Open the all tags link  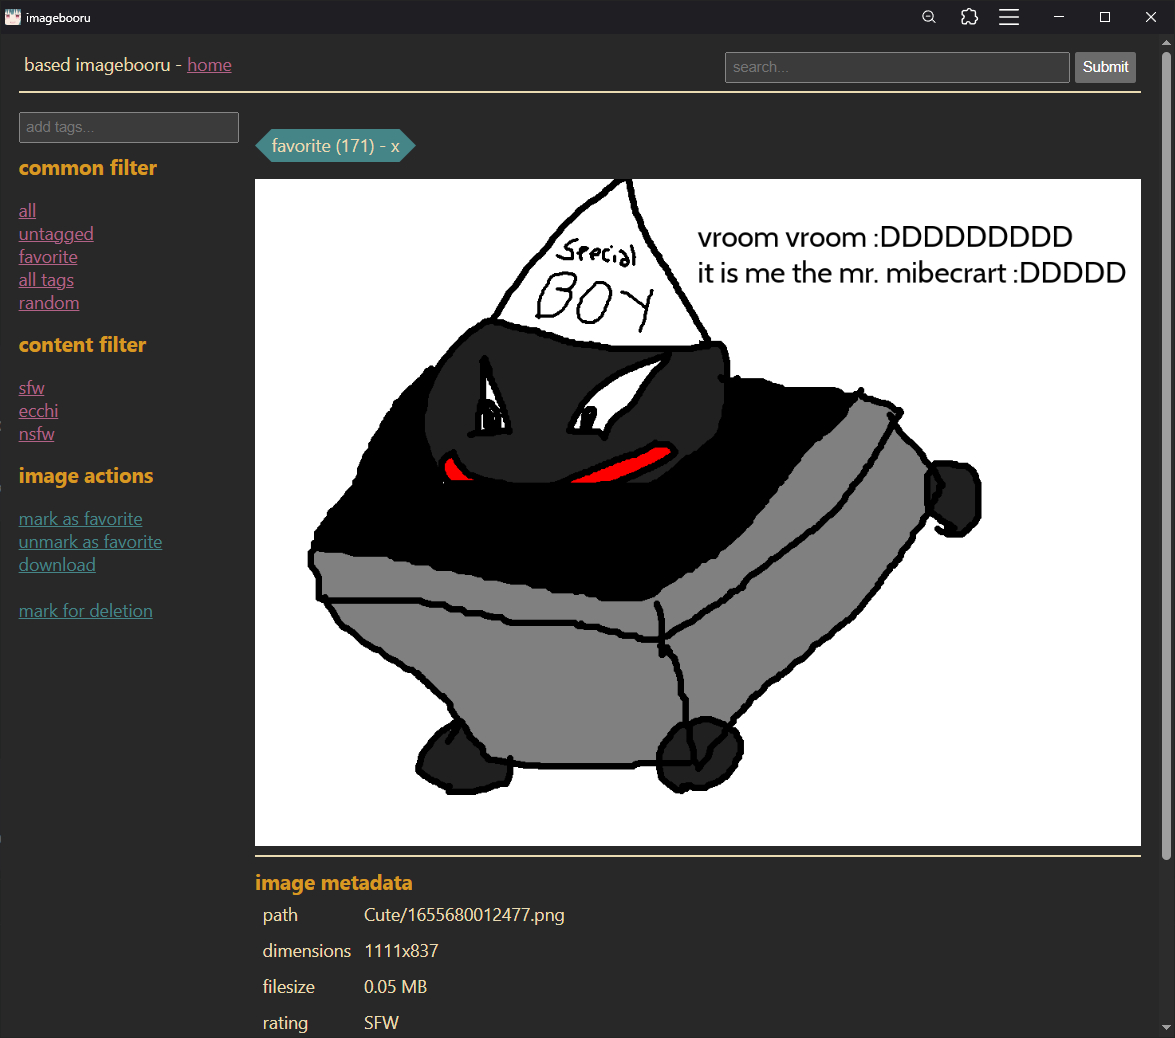[46, 280]
